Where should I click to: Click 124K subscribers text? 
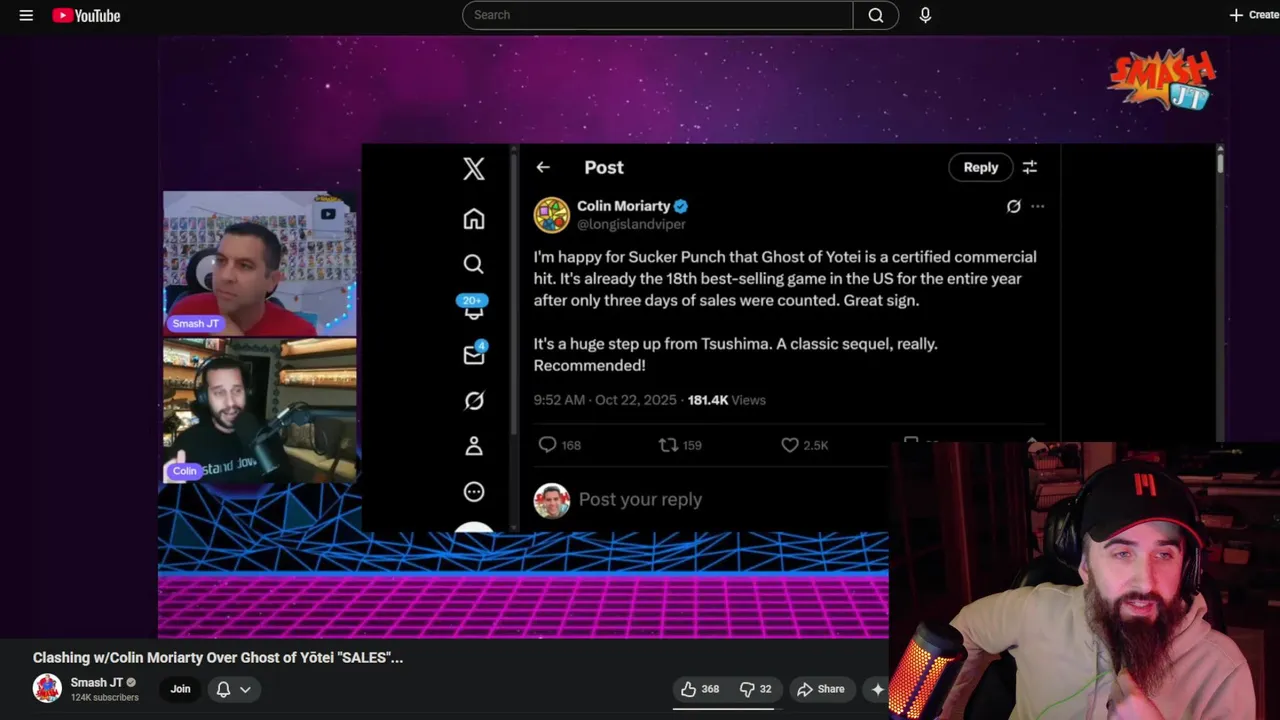pos(105,698)
